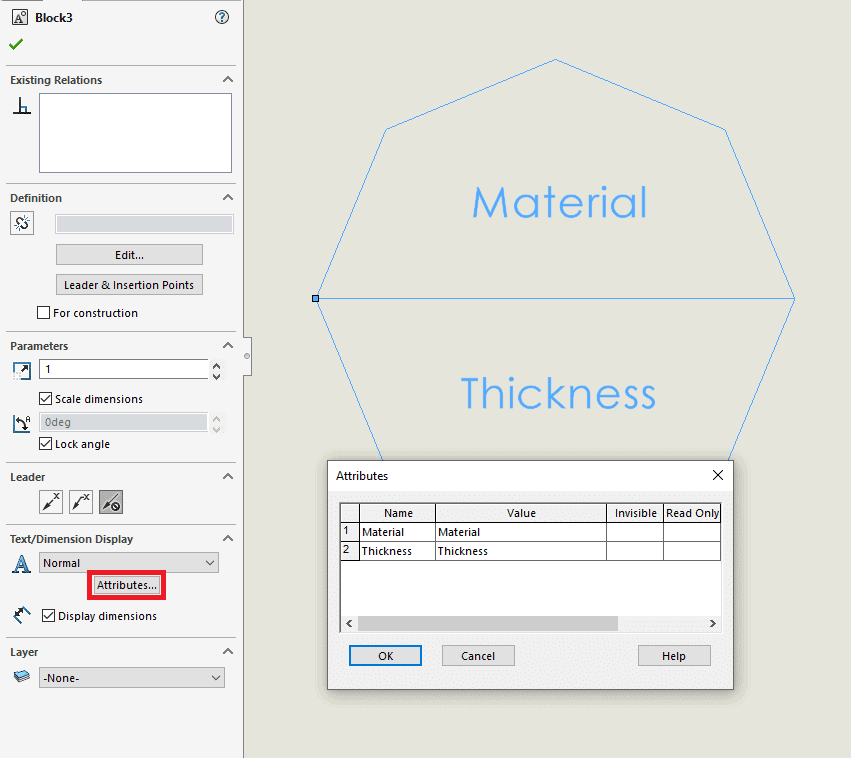Collapse the Layer section
Image resolution: width=851 pixels, height=758 pixels.
(228, 651)
